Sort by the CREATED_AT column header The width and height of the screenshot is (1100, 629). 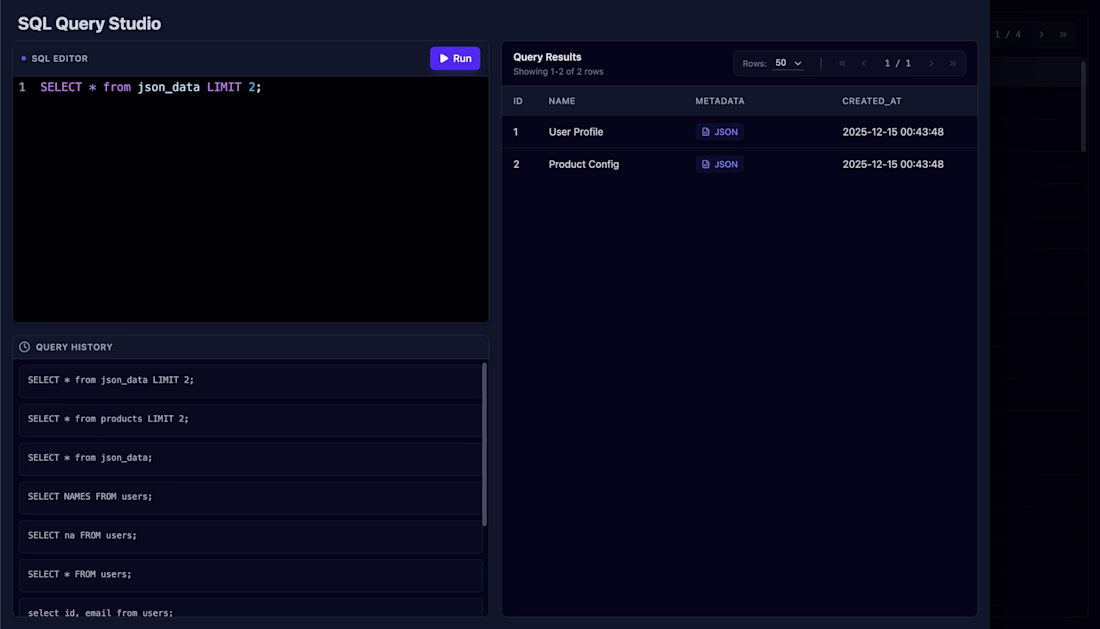(x=871, y=101)
